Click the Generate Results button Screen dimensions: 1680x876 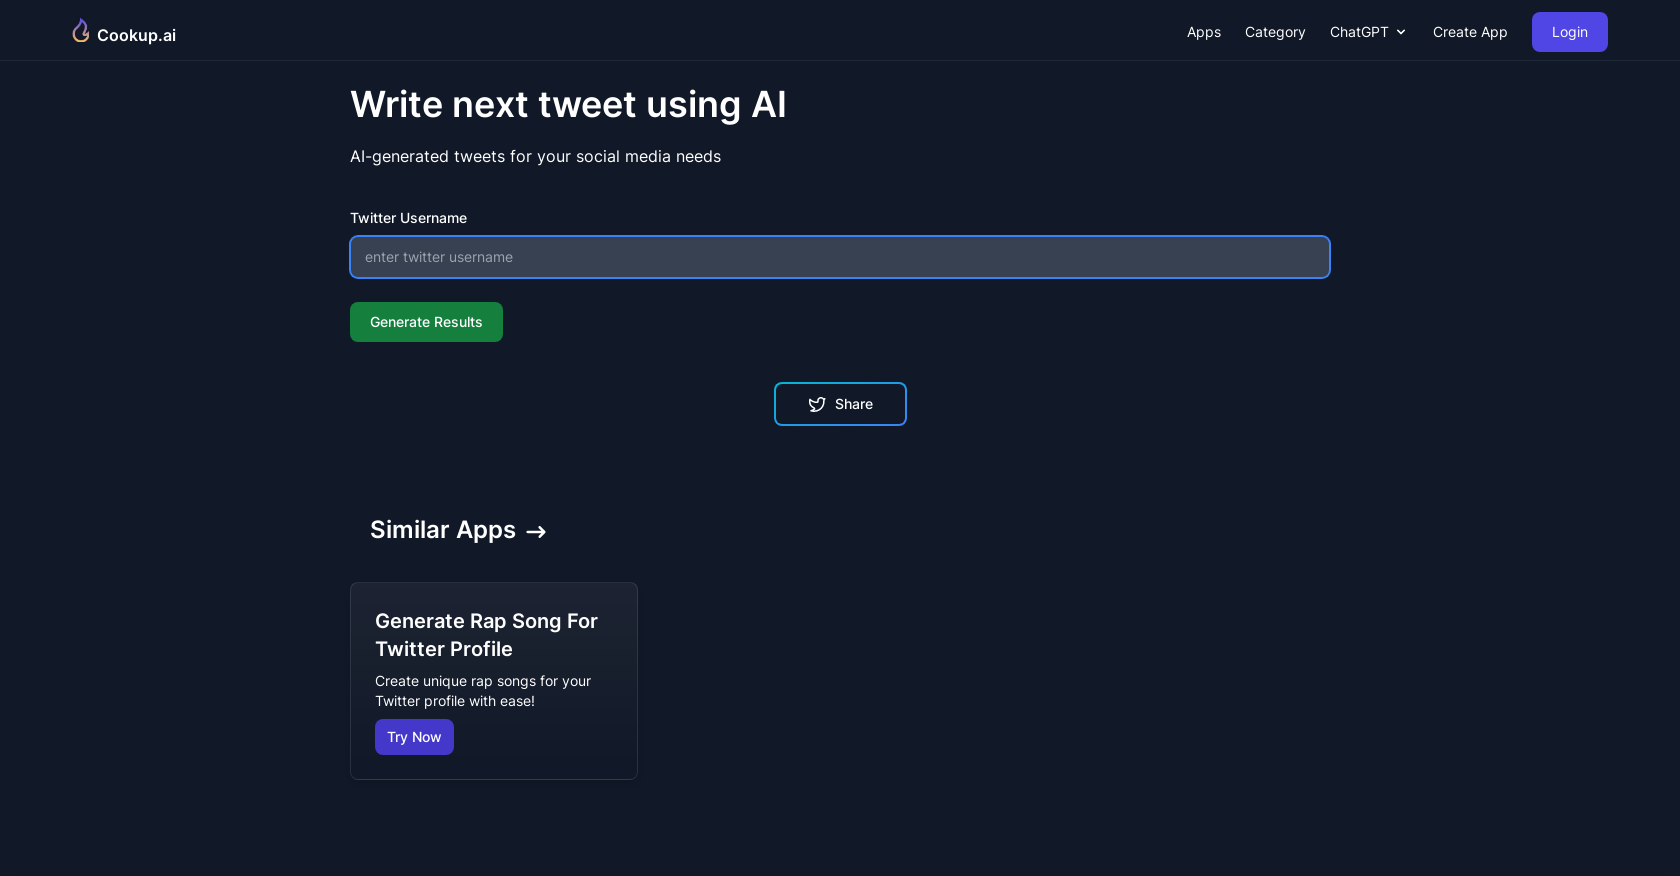coord(426,322)
